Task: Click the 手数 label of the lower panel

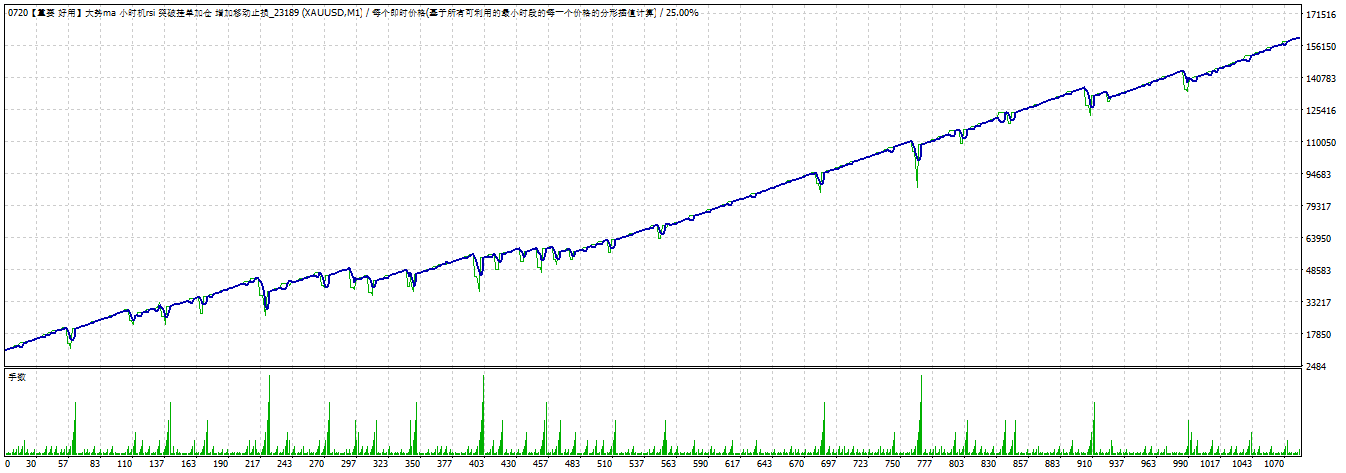Action: [x=17, y=377]
